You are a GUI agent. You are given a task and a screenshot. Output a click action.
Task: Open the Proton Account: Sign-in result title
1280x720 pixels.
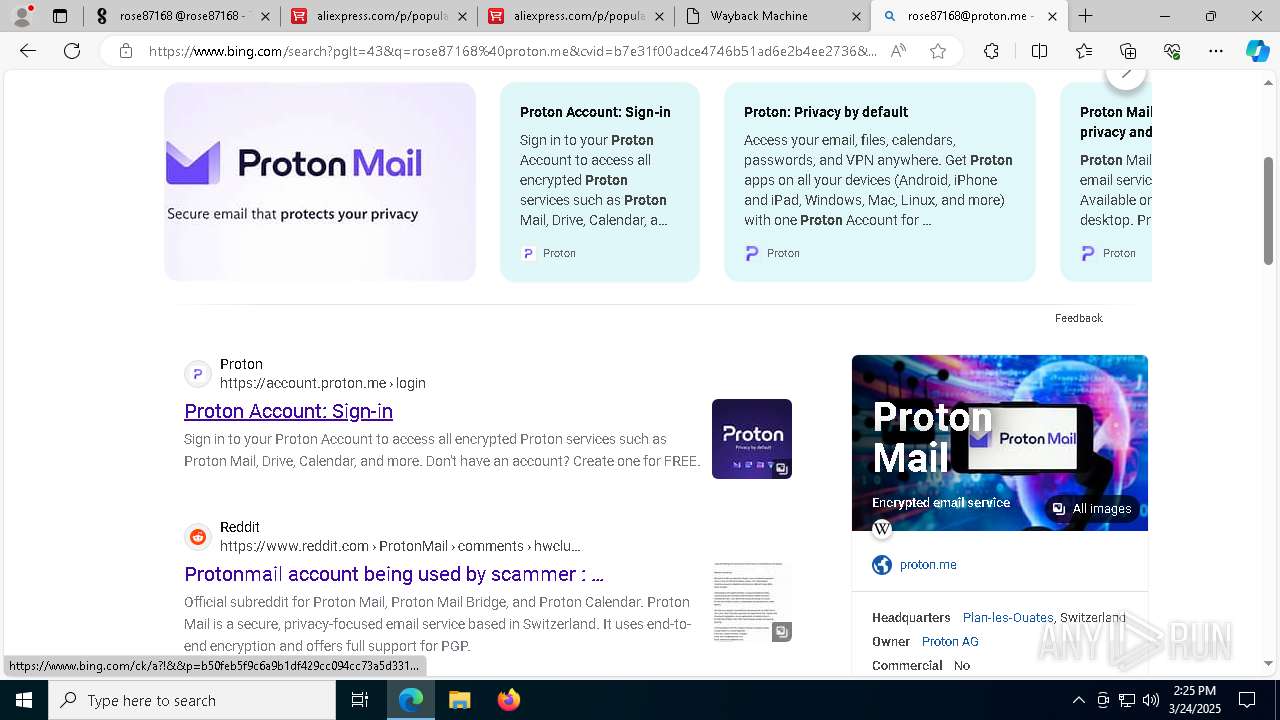pos(288,411)
